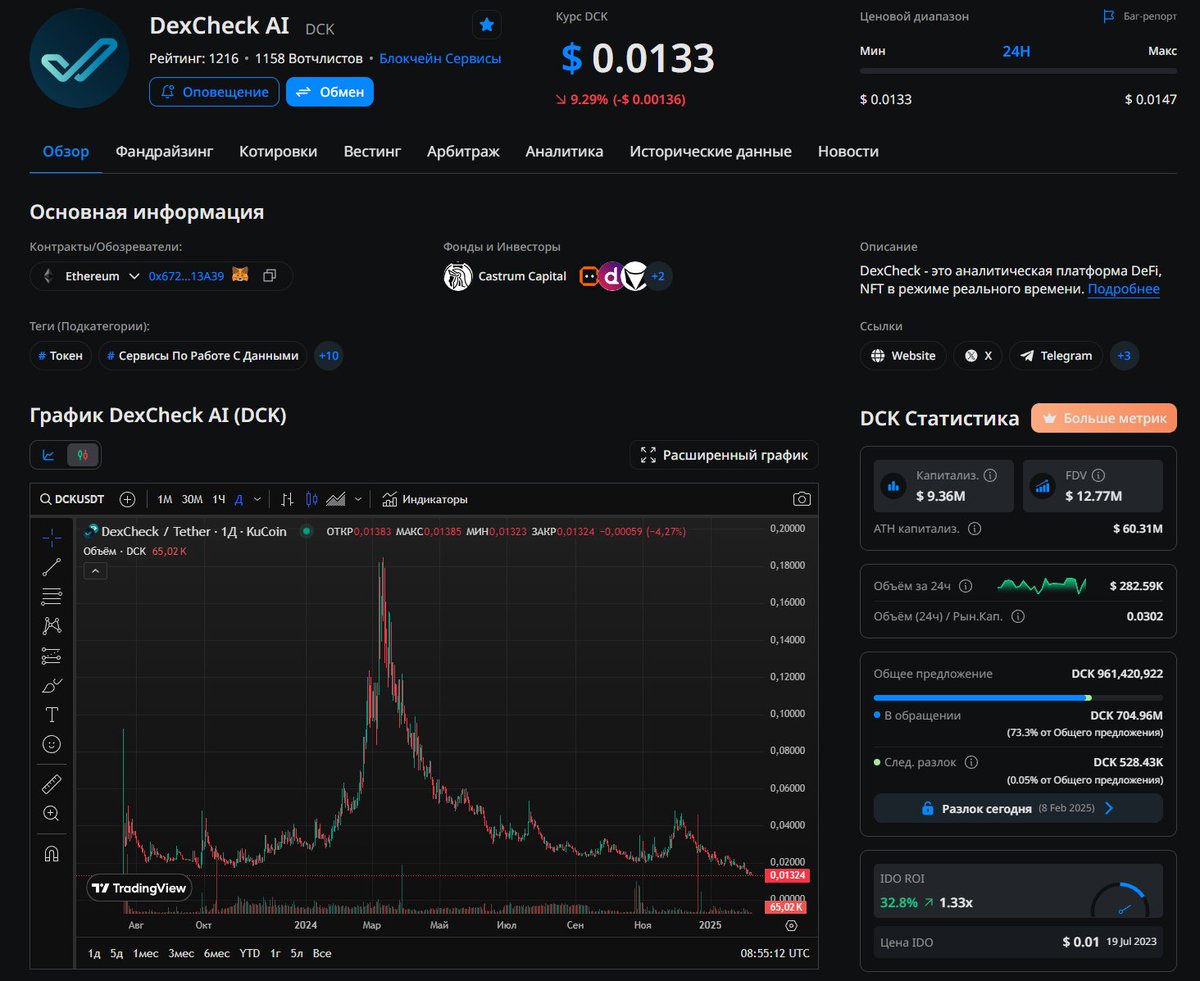Select the brush drawing tool

point(51,685)
